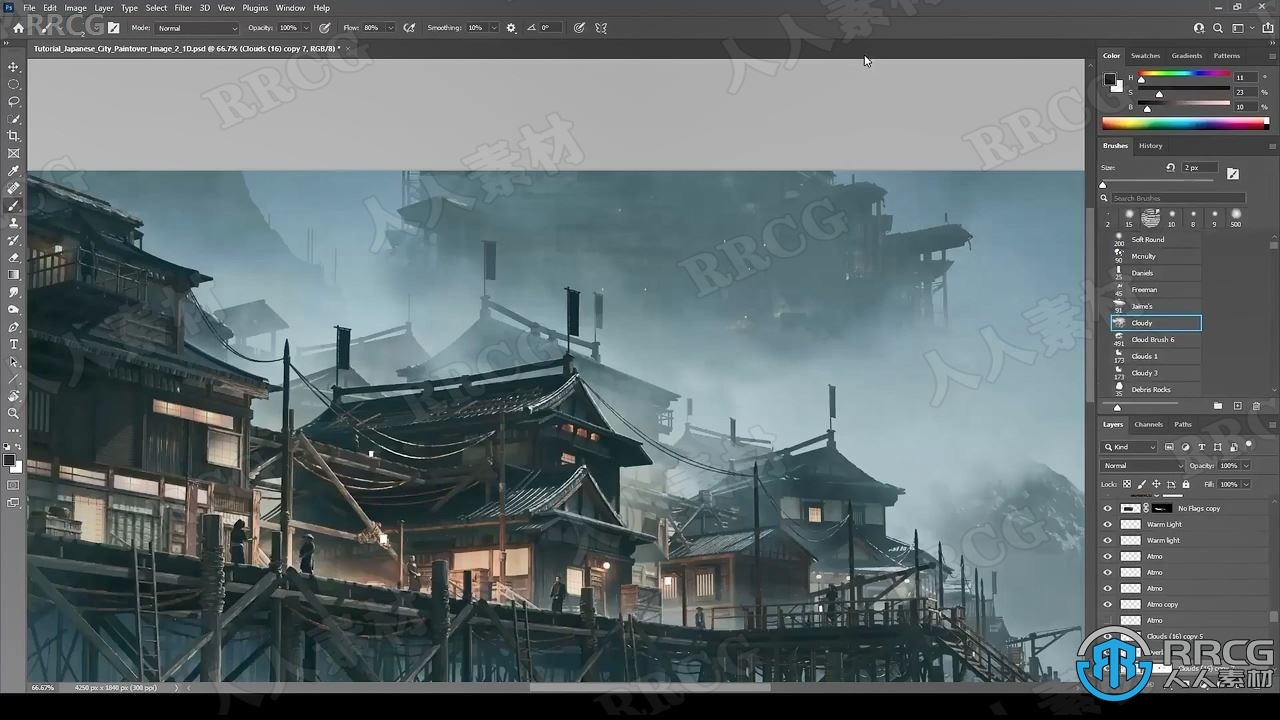Expand the Smoothing value dropdown
The width and height of the screenshot is (1280, 720).
tap(494, 28)
